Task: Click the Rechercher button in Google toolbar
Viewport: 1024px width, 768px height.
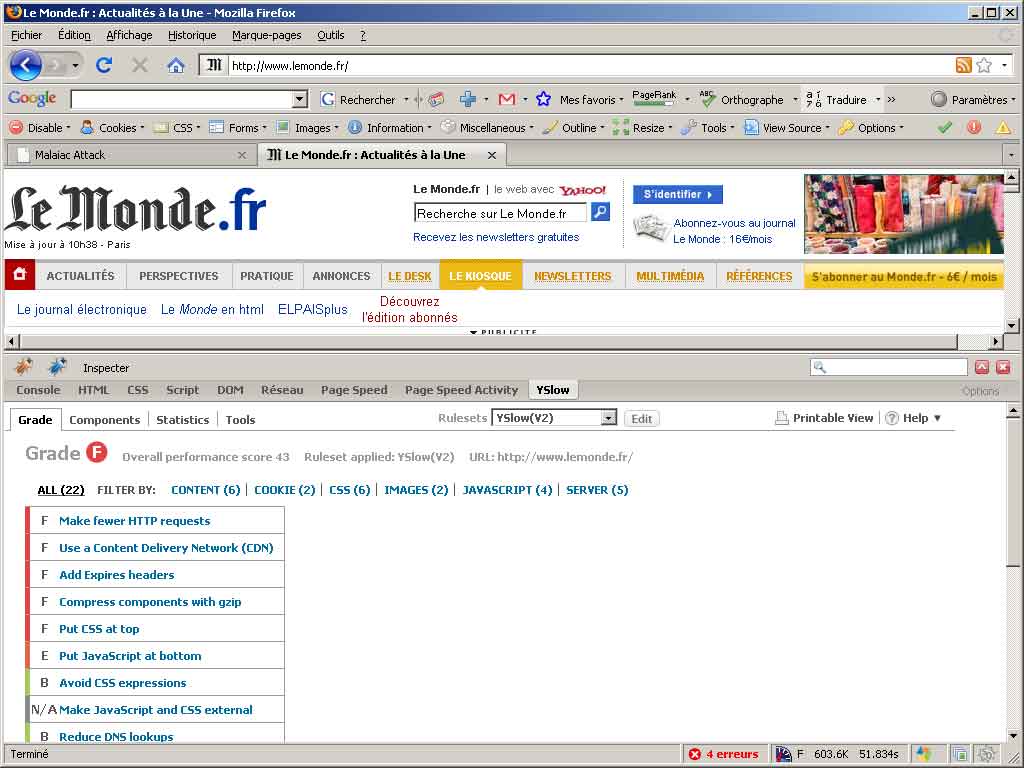Action: point(359,99)
